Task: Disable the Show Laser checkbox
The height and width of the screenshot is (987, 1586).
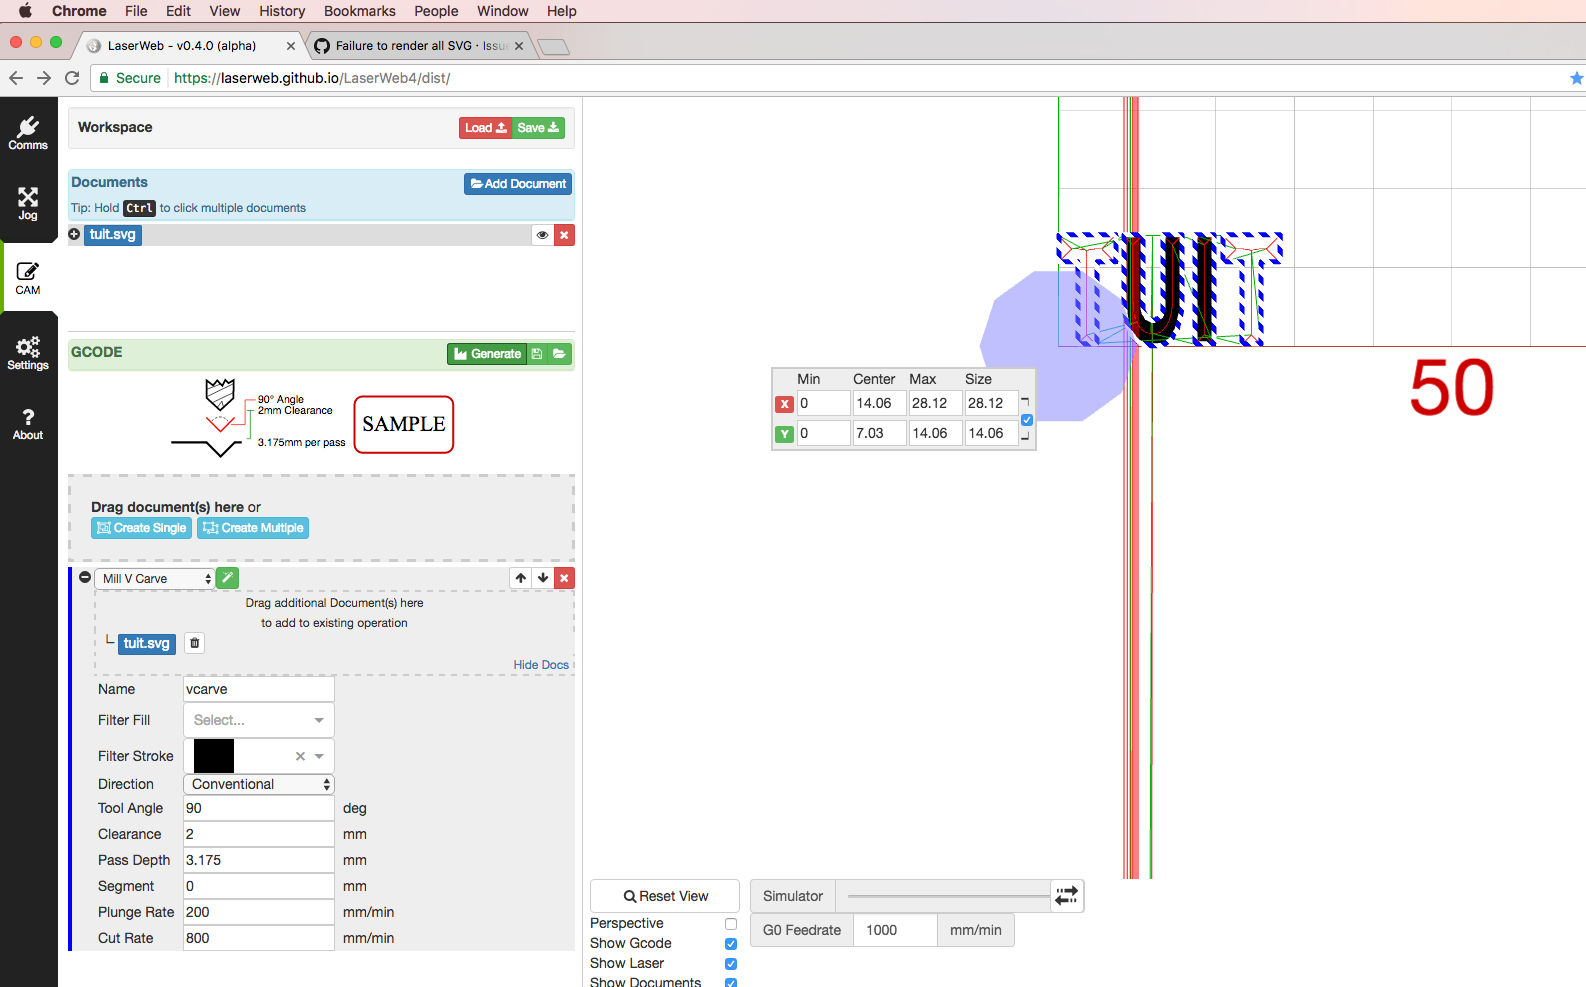Action: (x=731, y=964)
